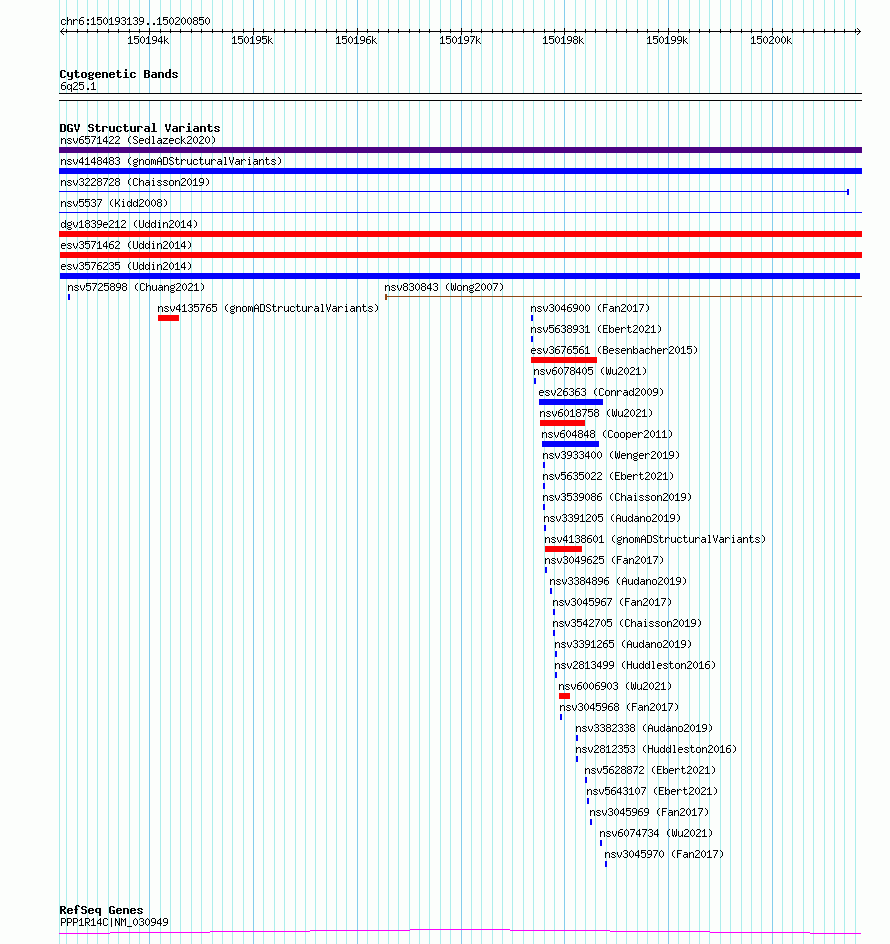
Task: Select the esv3576235 (Uddin2014) label
Action: tap(126, 267)
